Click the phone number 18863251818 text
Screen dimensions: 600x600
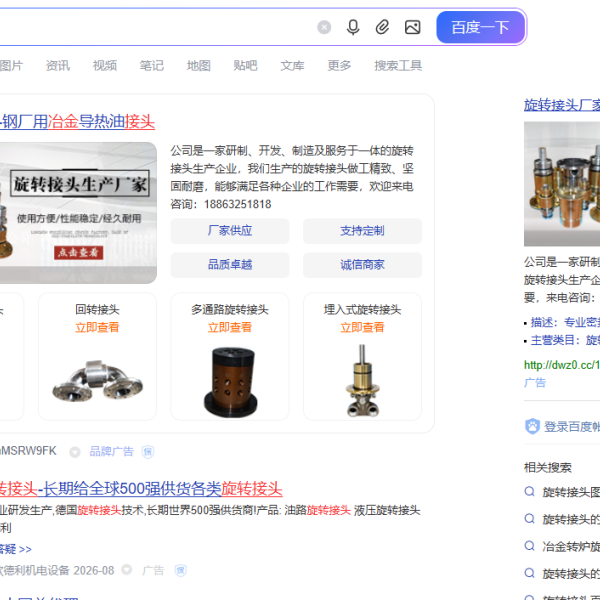pyautogui.click(x=238, y=204)
